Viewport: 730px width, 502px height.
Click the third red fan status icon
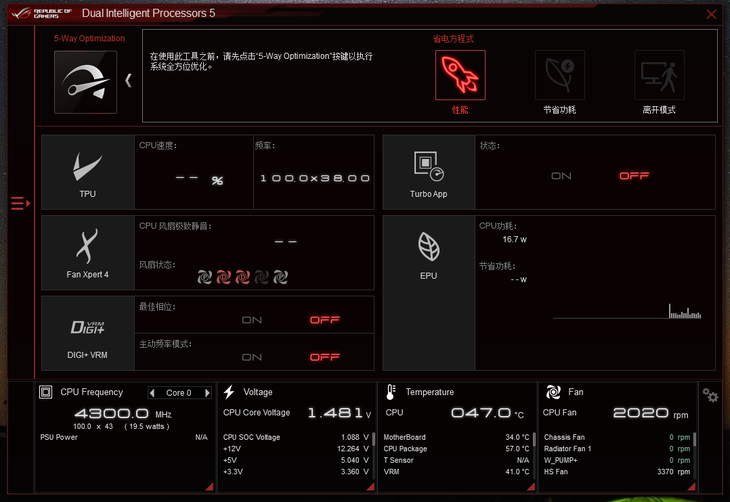tap(243, 277)
